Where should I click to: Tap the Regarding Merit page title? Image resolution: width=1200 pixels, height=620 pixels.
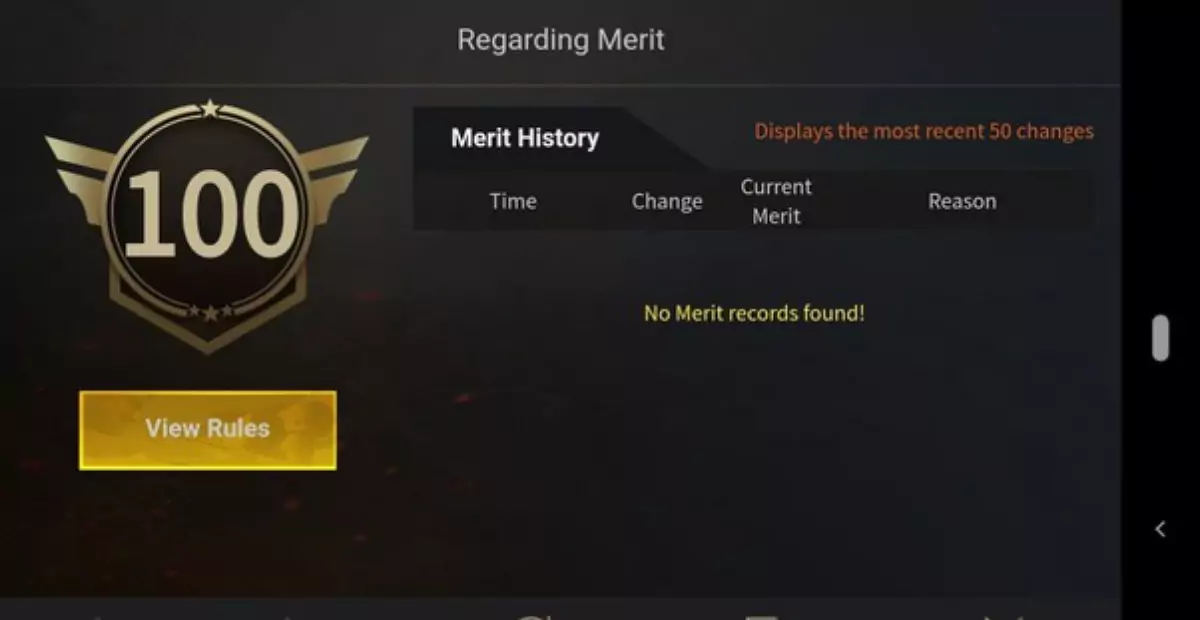coord(561,40)
